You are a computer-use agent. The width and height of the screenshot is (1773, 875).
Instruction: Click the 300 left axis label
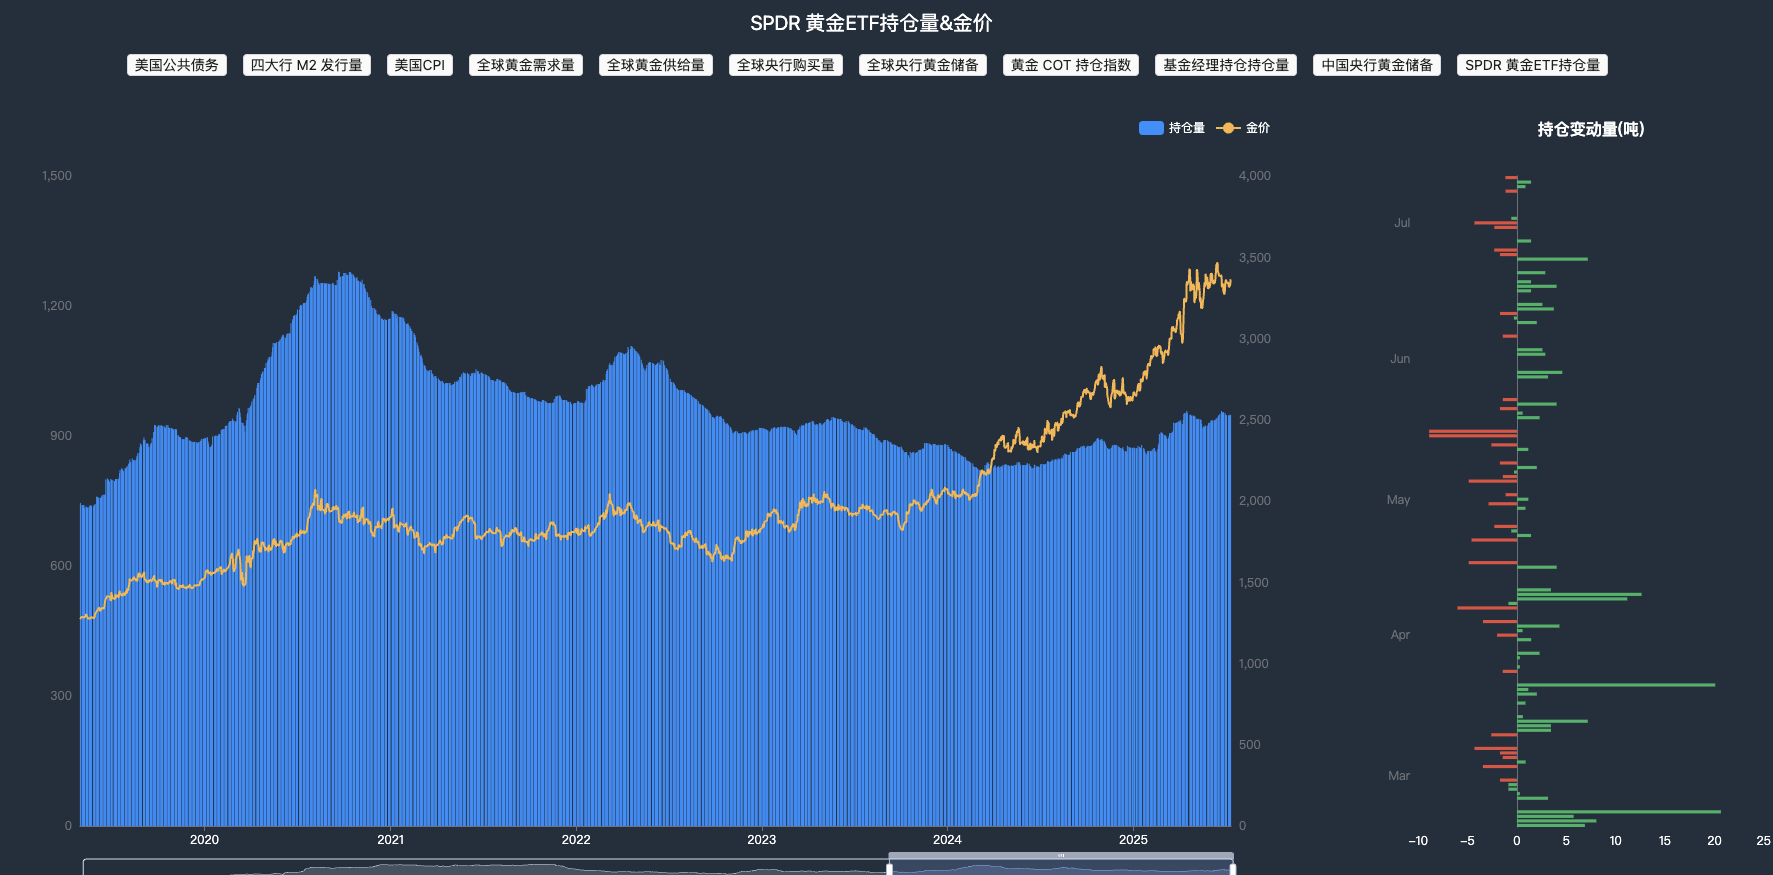pos(61,696)
